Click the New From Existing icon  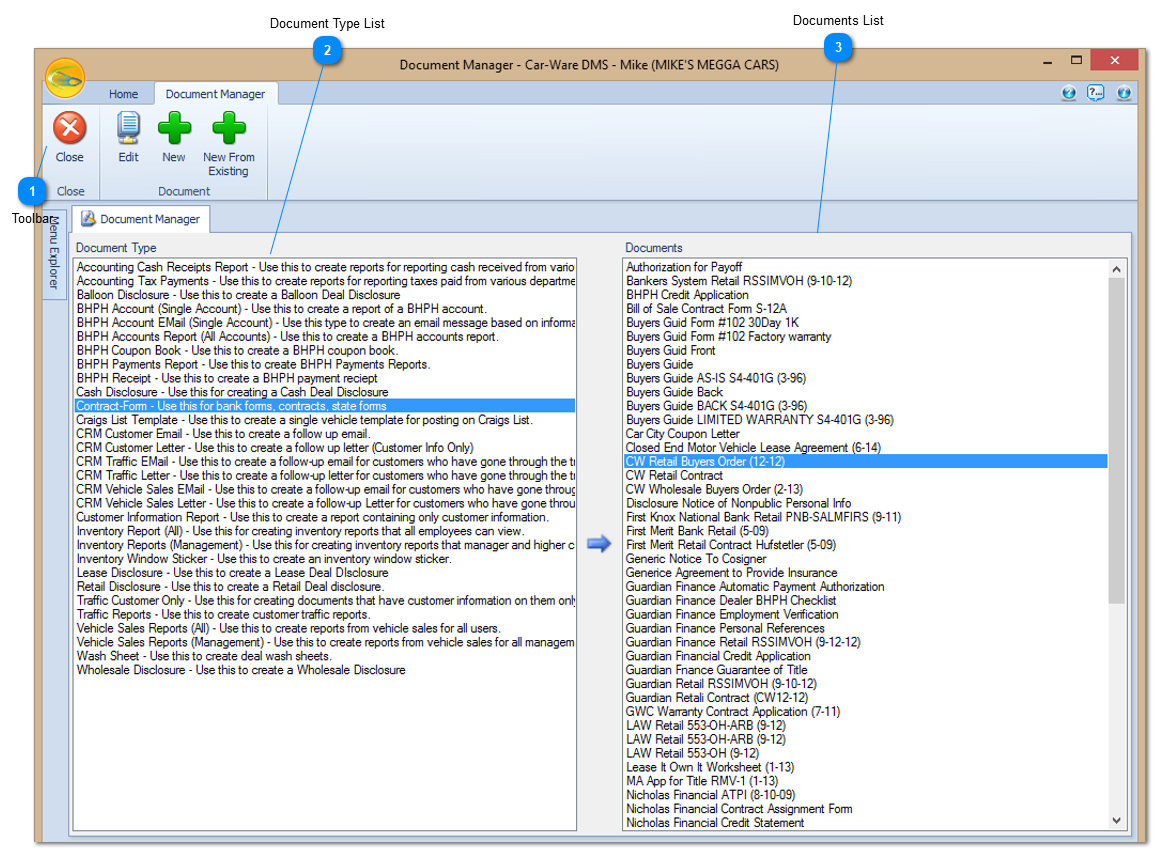(228, 128)
